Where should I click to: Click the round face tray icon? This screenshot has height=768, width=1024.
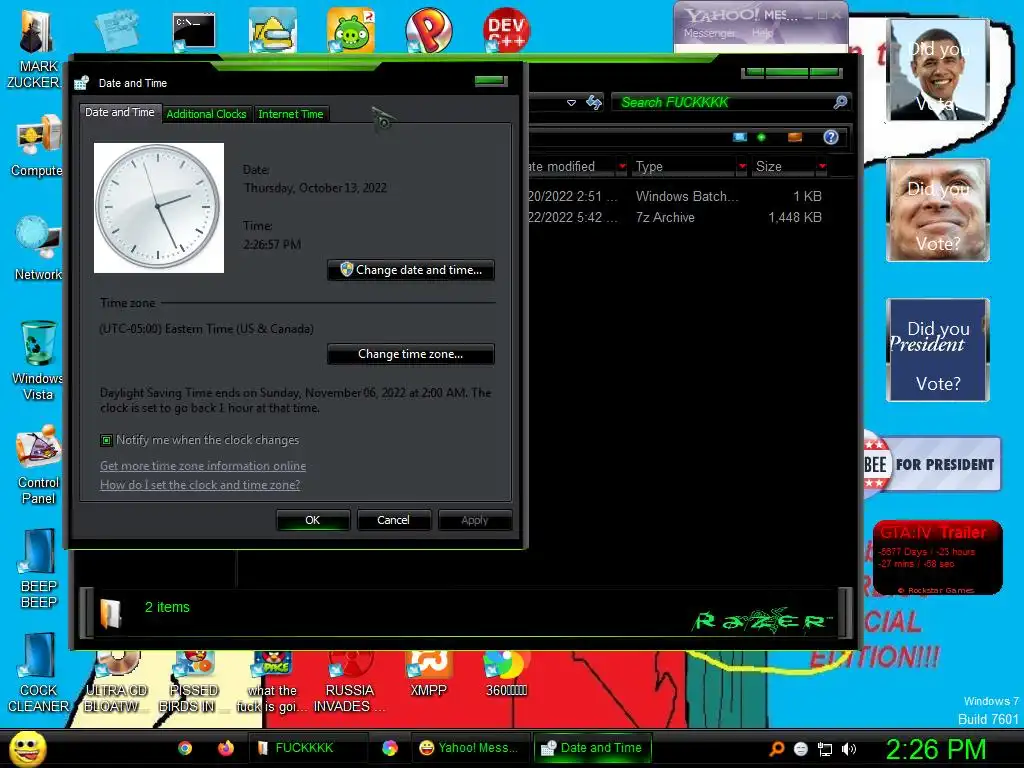(x=801, y=749)
